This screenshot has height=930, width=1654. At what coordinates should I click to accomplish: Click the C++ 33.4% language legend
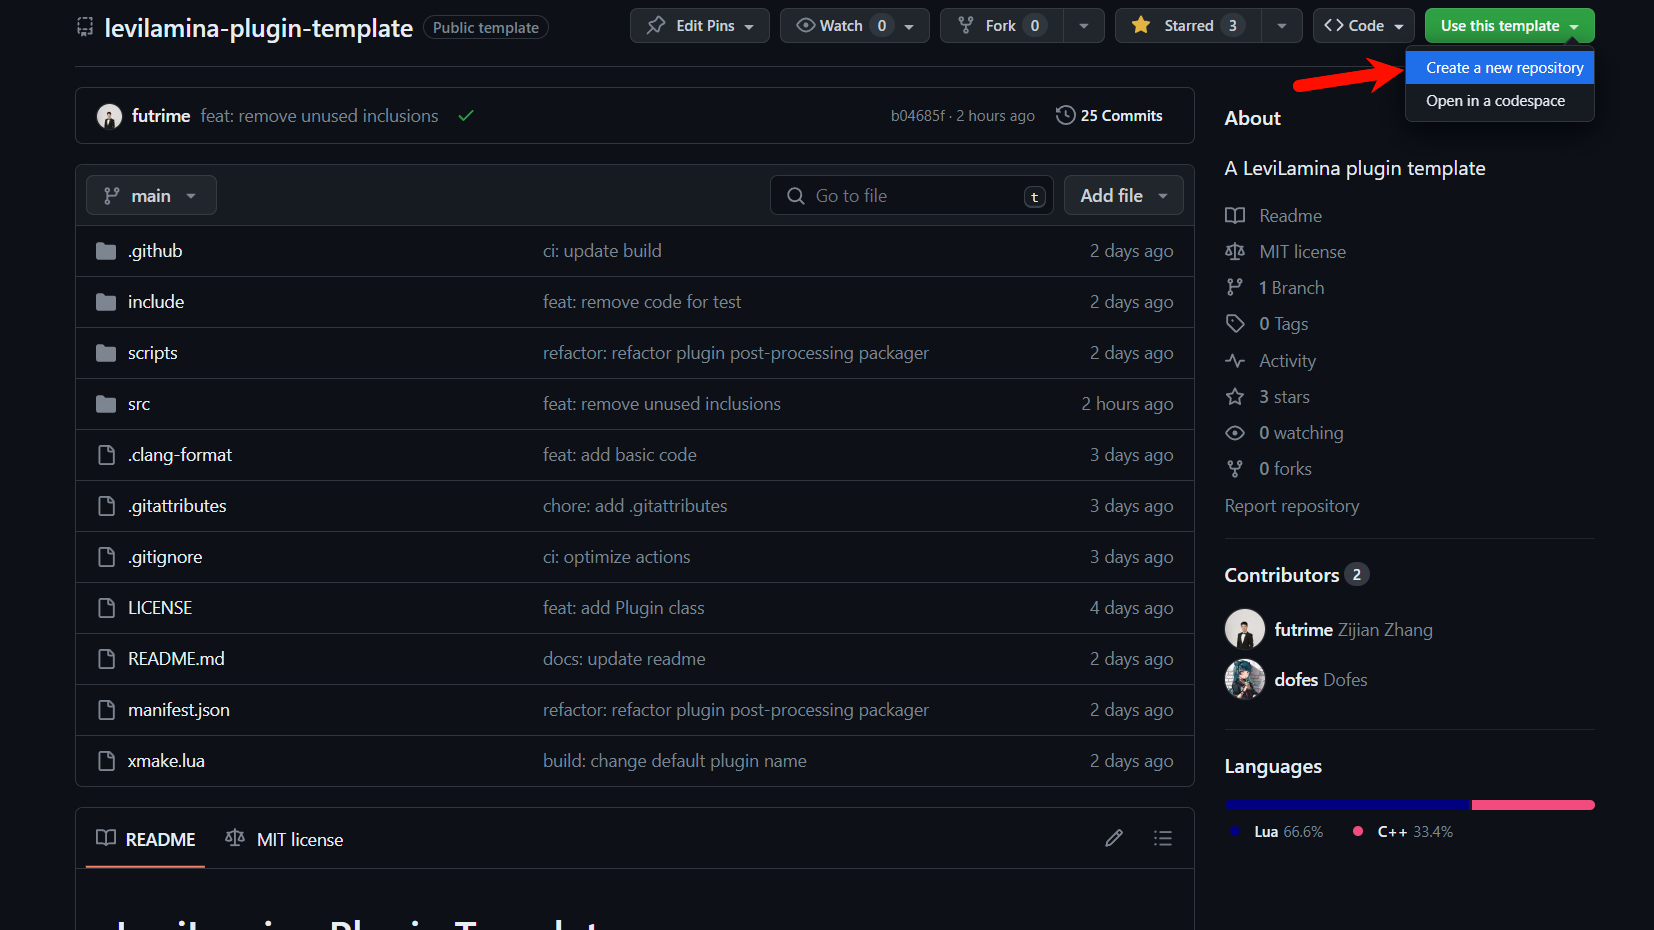1403,832
